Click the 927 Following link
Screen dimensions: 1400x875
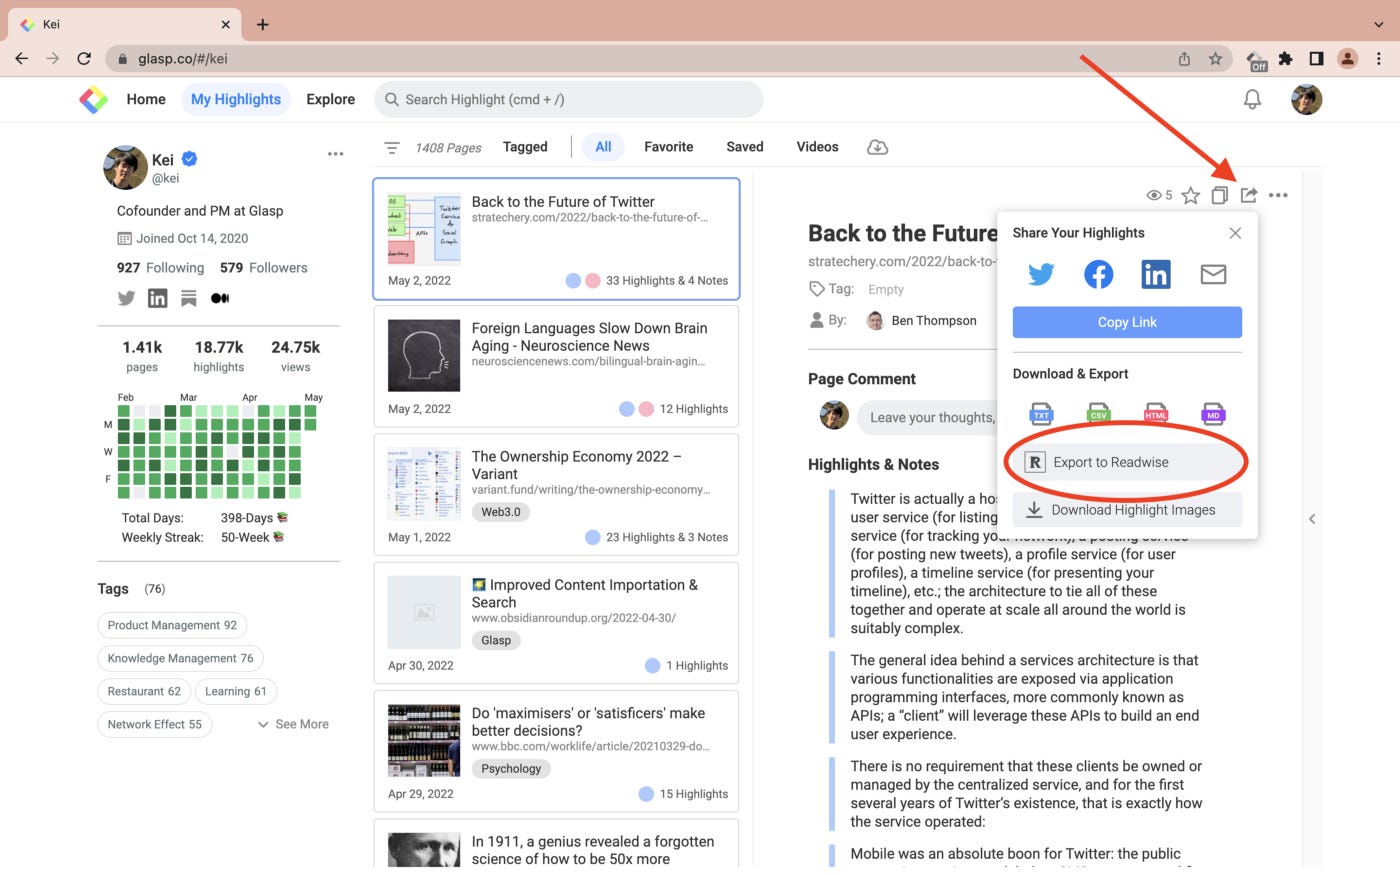[160, 268]
